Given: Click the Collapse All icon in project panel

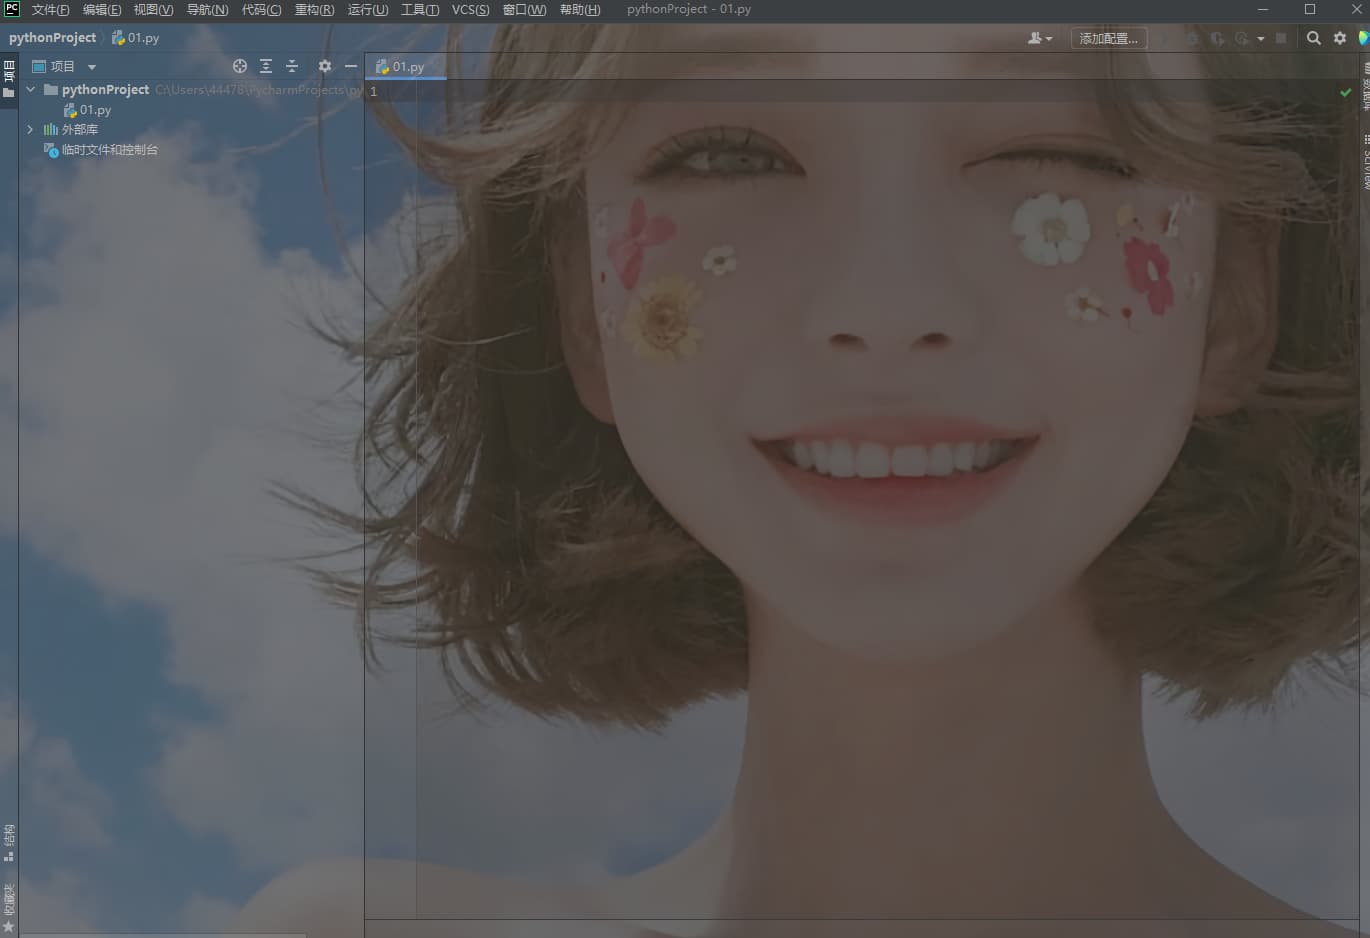Looking at the screenshot, I should (292, 66).
